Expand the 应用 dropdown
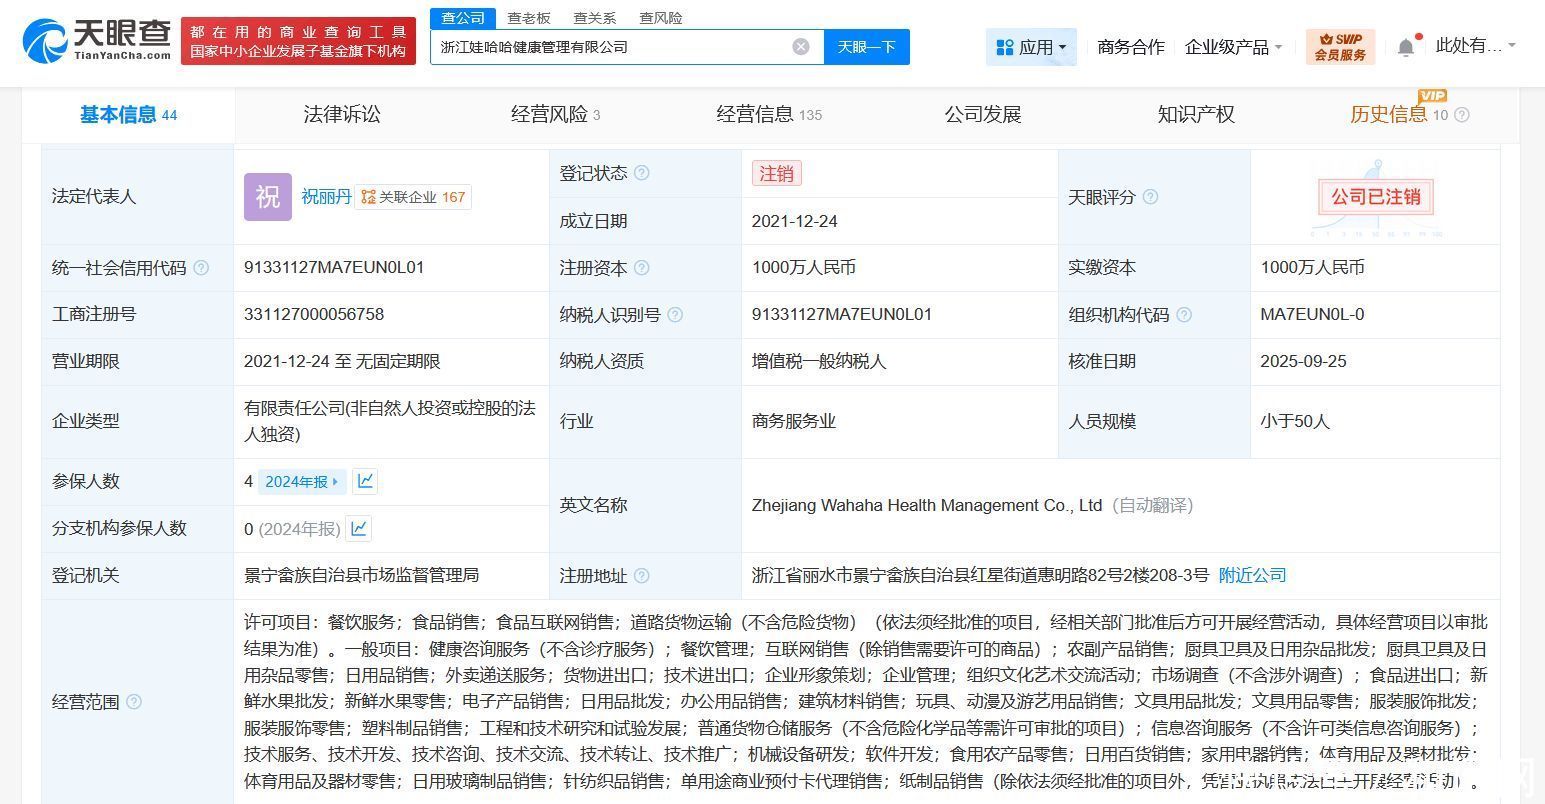Screen dimensions: 1545x804 tap(1032, 47)
